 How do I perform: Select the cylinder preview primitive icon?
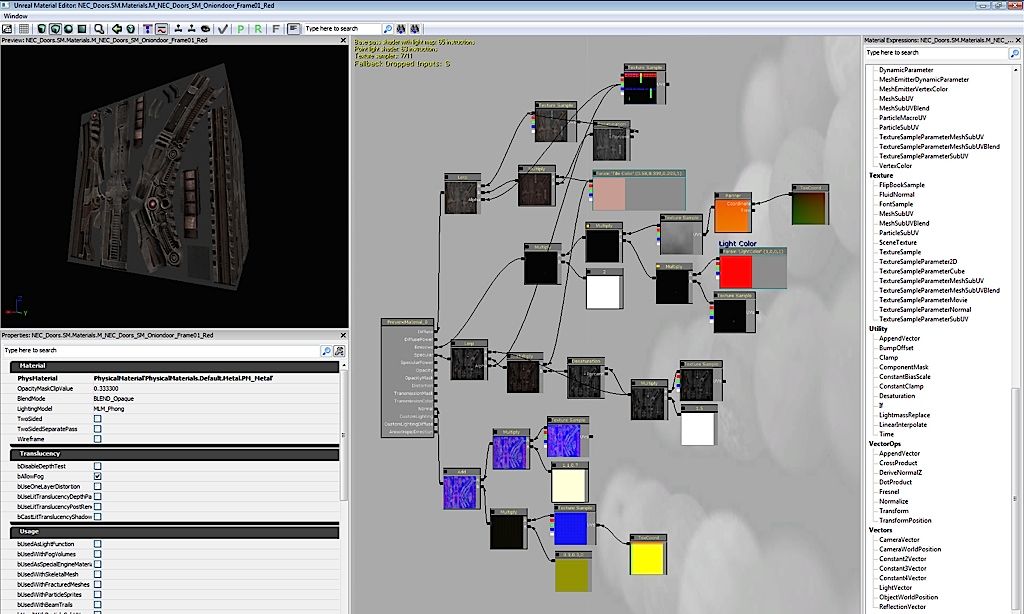pos(42,29)
